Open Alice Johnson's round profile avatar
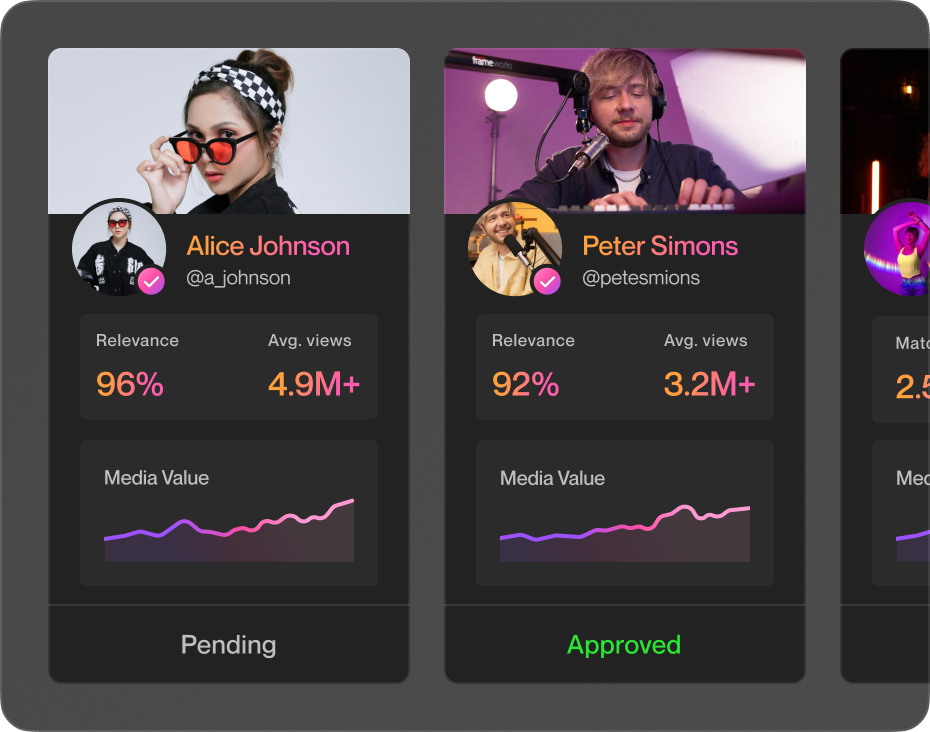 pos(115,245)
